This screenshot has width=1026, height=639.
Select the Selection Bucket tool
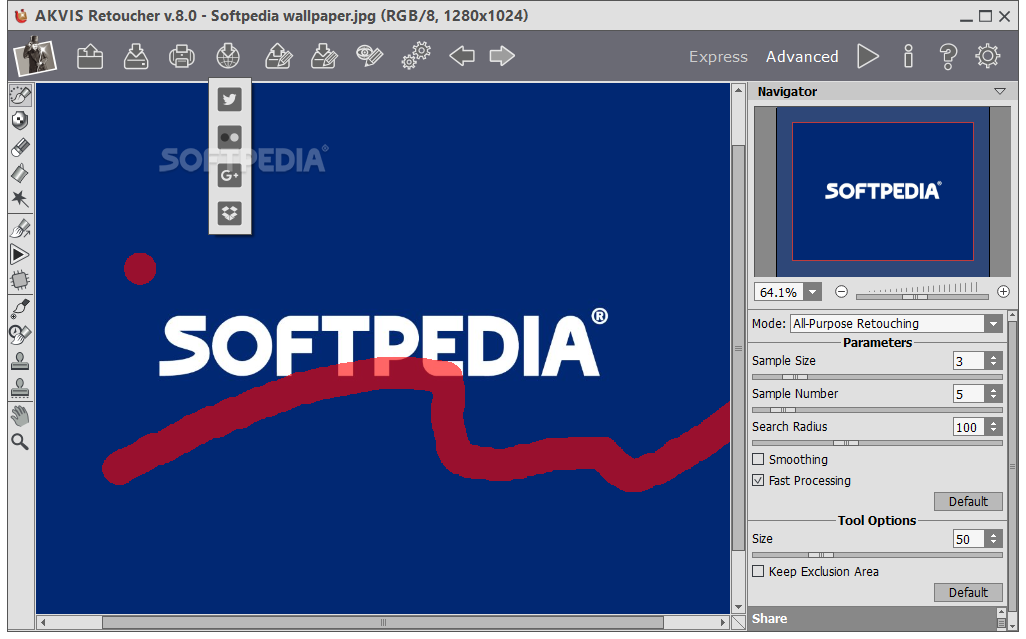tap(20, 173)
